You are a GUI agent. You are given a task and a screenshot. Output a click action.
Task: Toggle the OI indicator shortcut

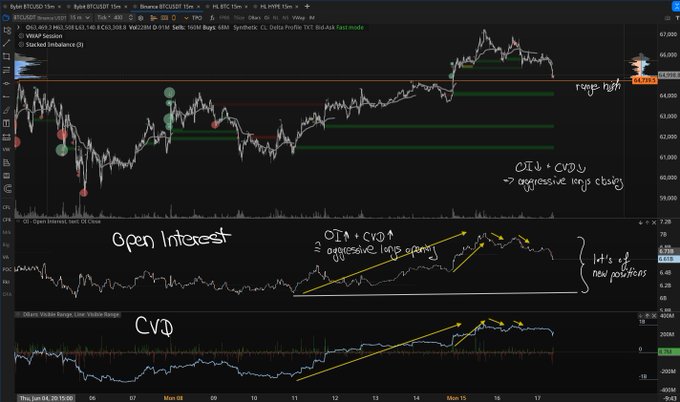tap(267, 18)
